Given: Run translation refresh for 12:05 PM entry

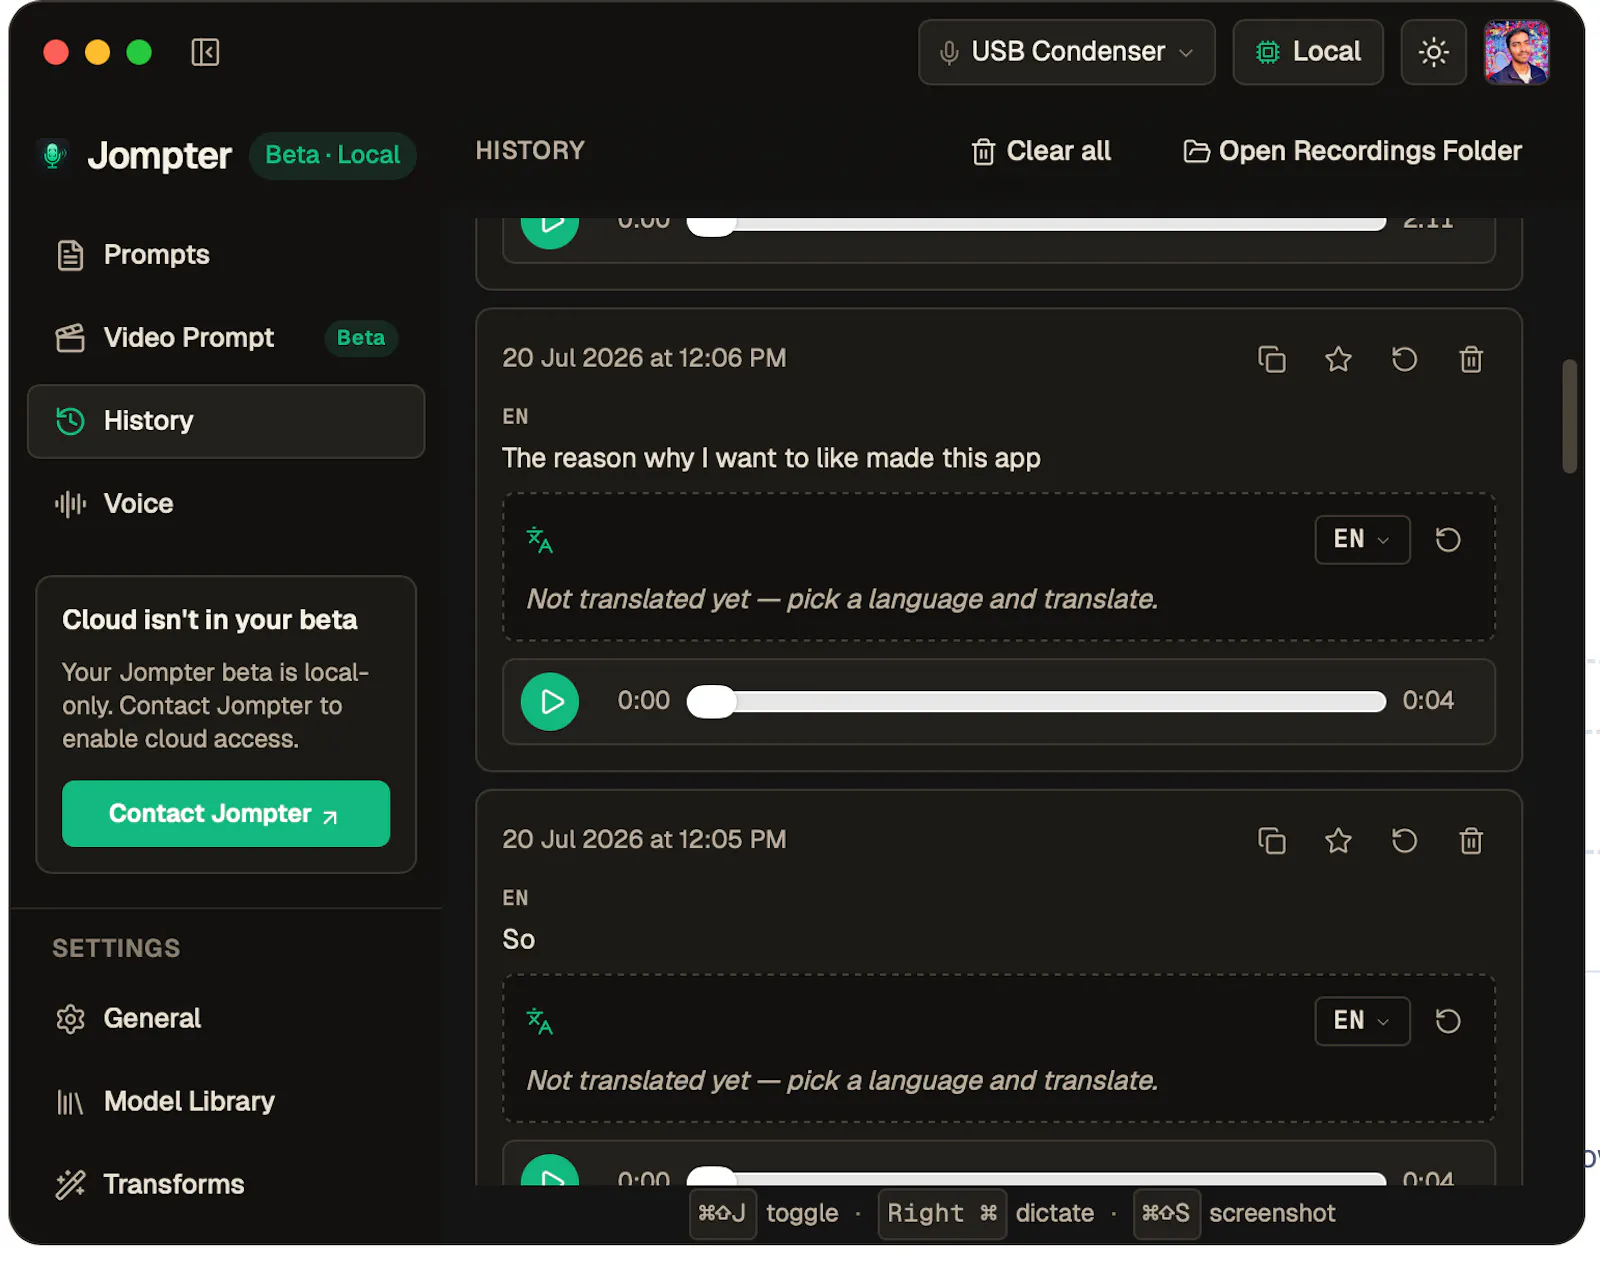Looking at the screenshot, I should click(x=1448, y=1021).
